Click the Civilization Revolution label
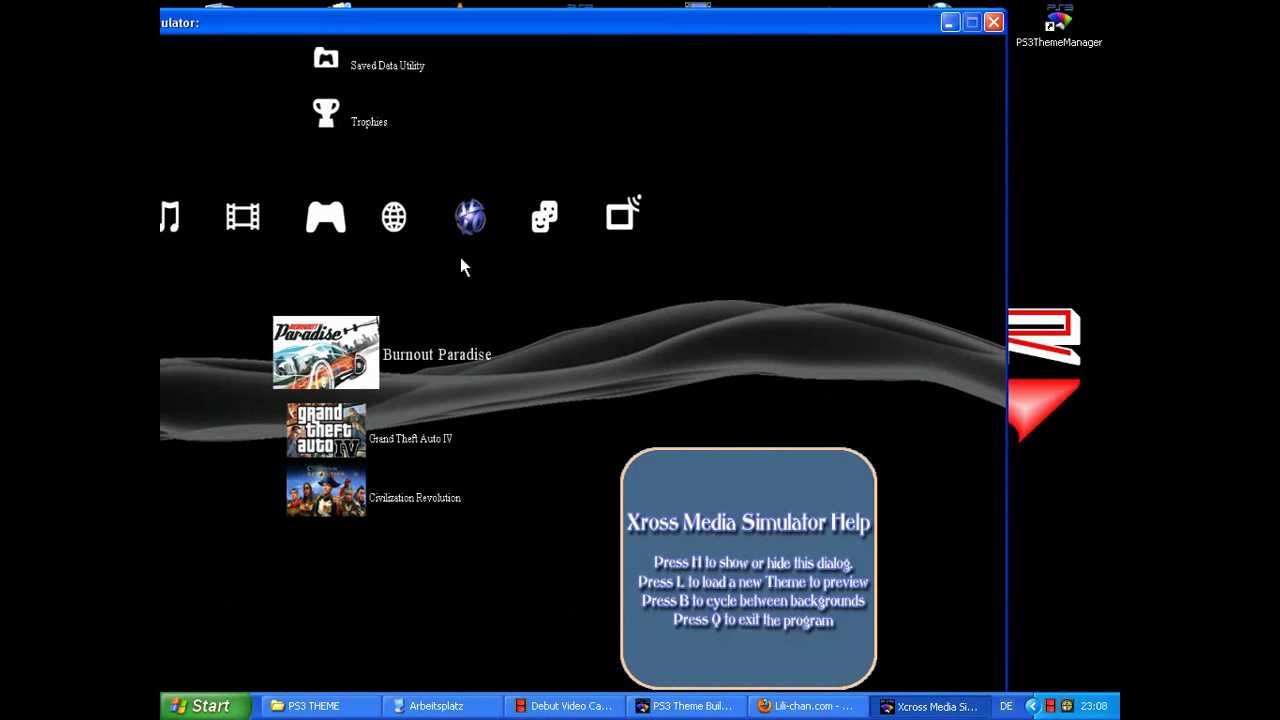The height and width of the screenshot is (720, 1280). (415, 498)
